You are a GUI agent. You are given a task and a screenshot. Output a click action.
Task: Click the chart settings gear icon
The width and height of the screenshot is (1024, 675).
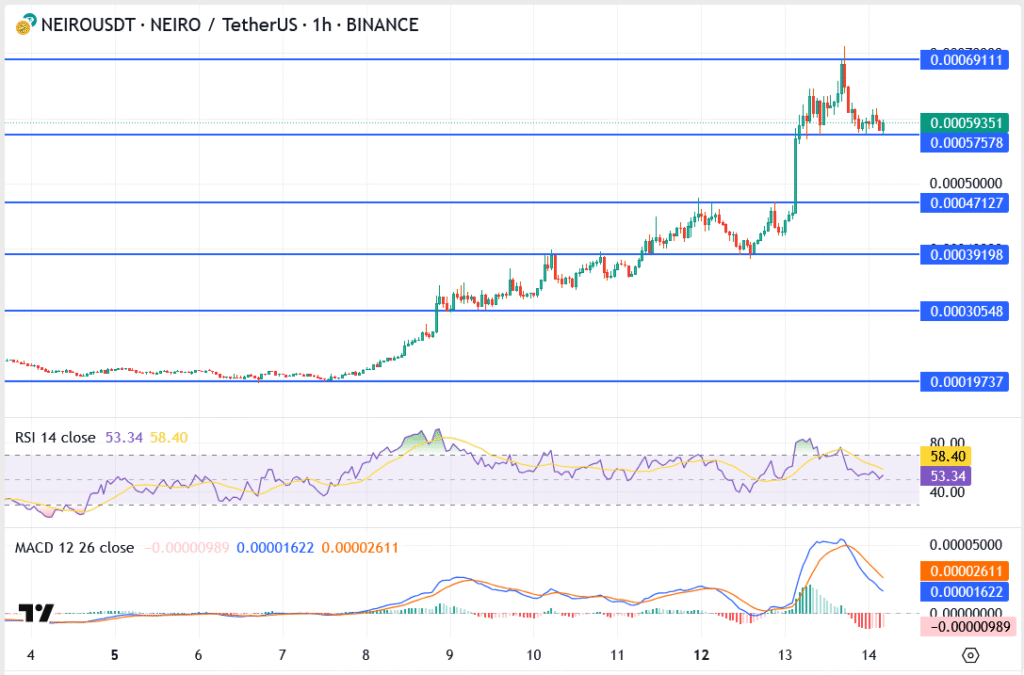[969, 655]
